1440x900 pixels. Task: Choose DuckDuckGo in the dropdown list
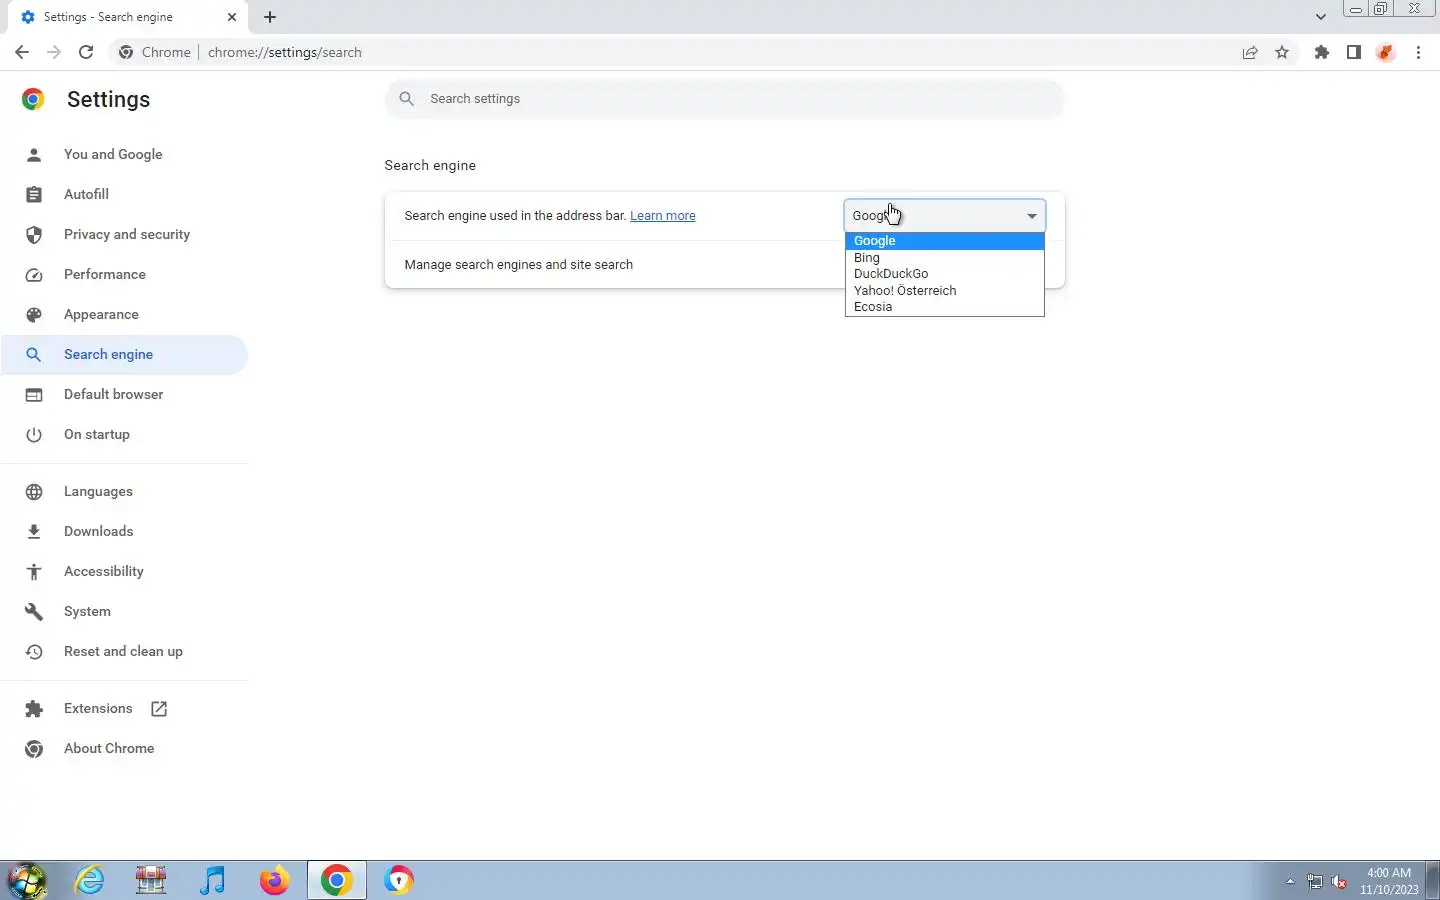point(945,274)
